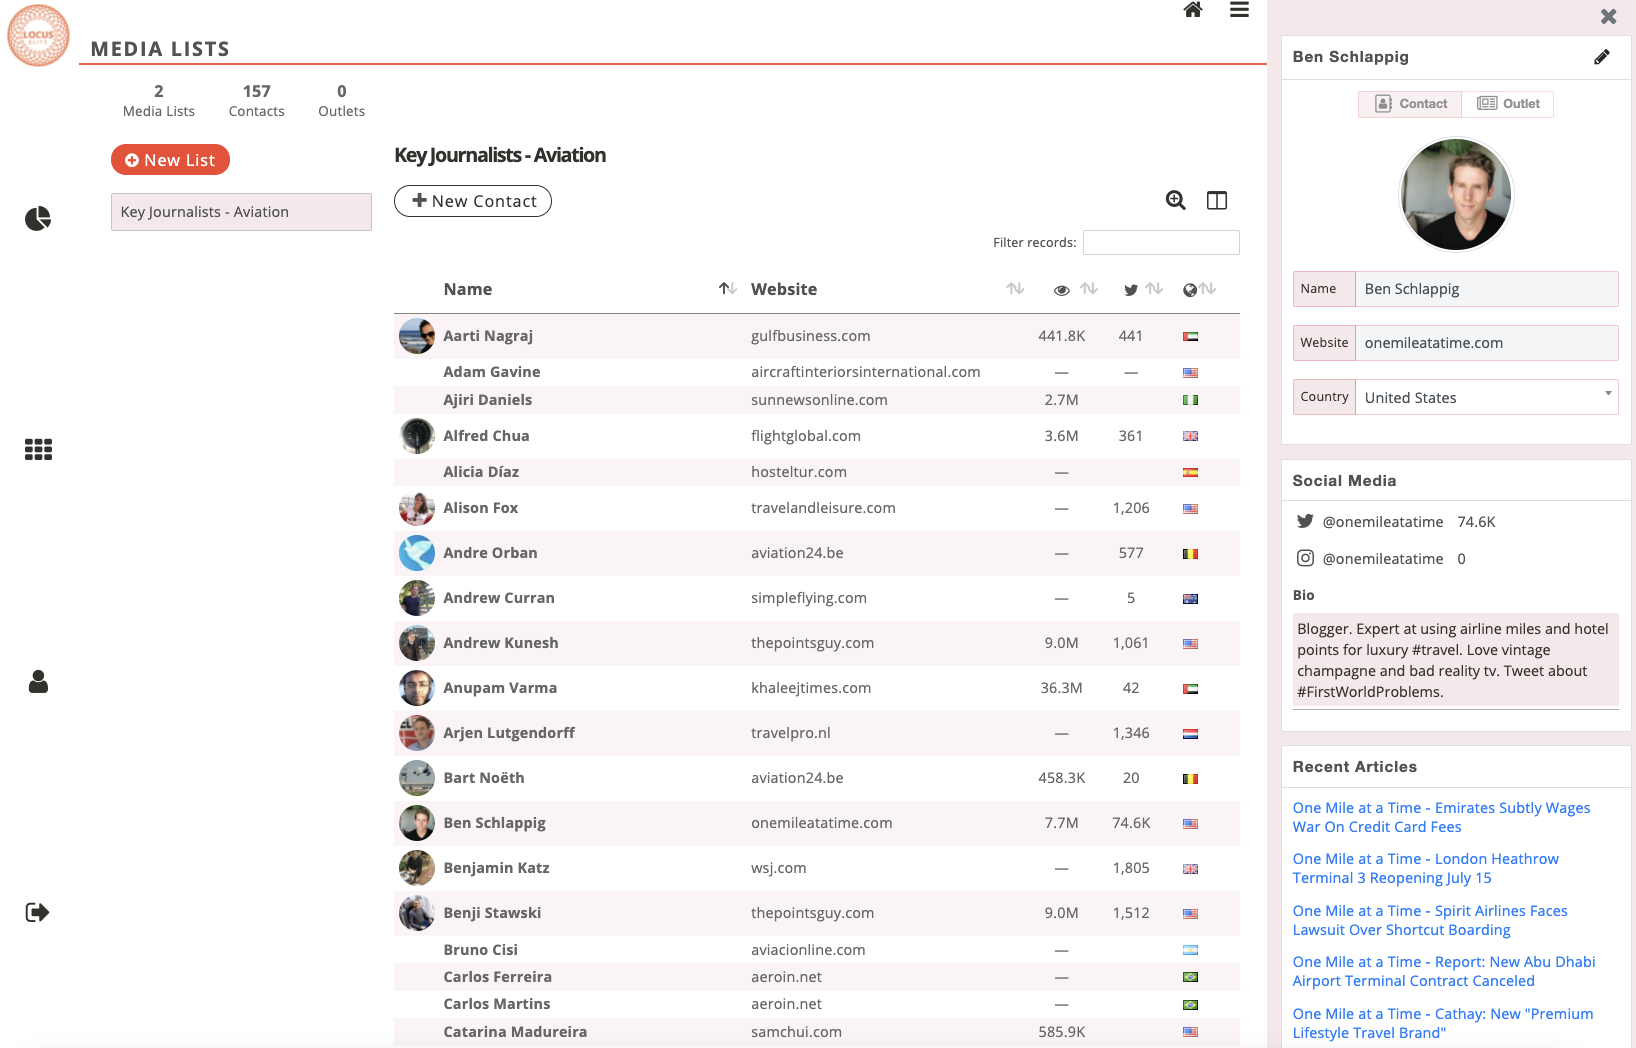
Task: Open the hamburger menu
Action: (1239, 10)
